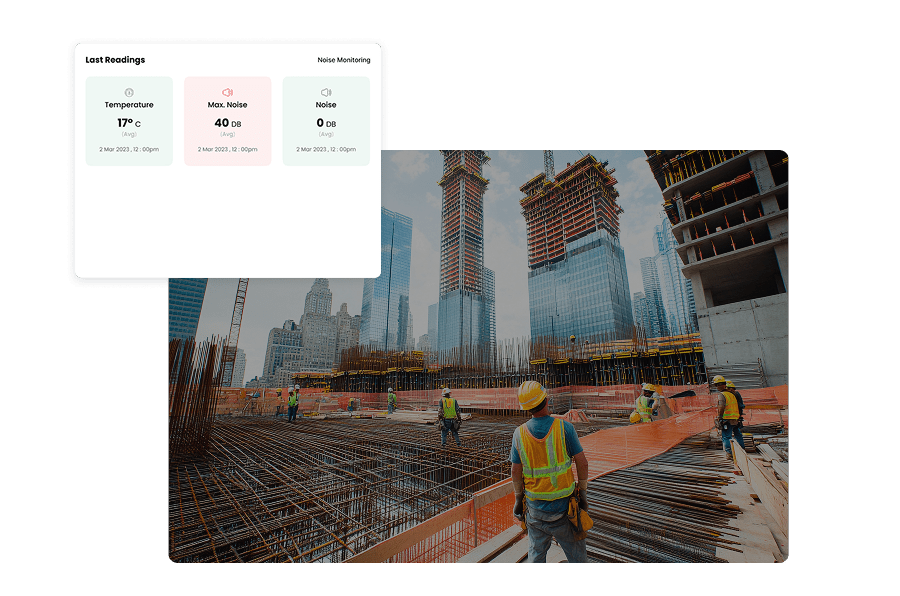The width and height of the screenshot is (900, 596).
Task: Click the timestamp in the Max. Noise card
Action: pos(227,149)
